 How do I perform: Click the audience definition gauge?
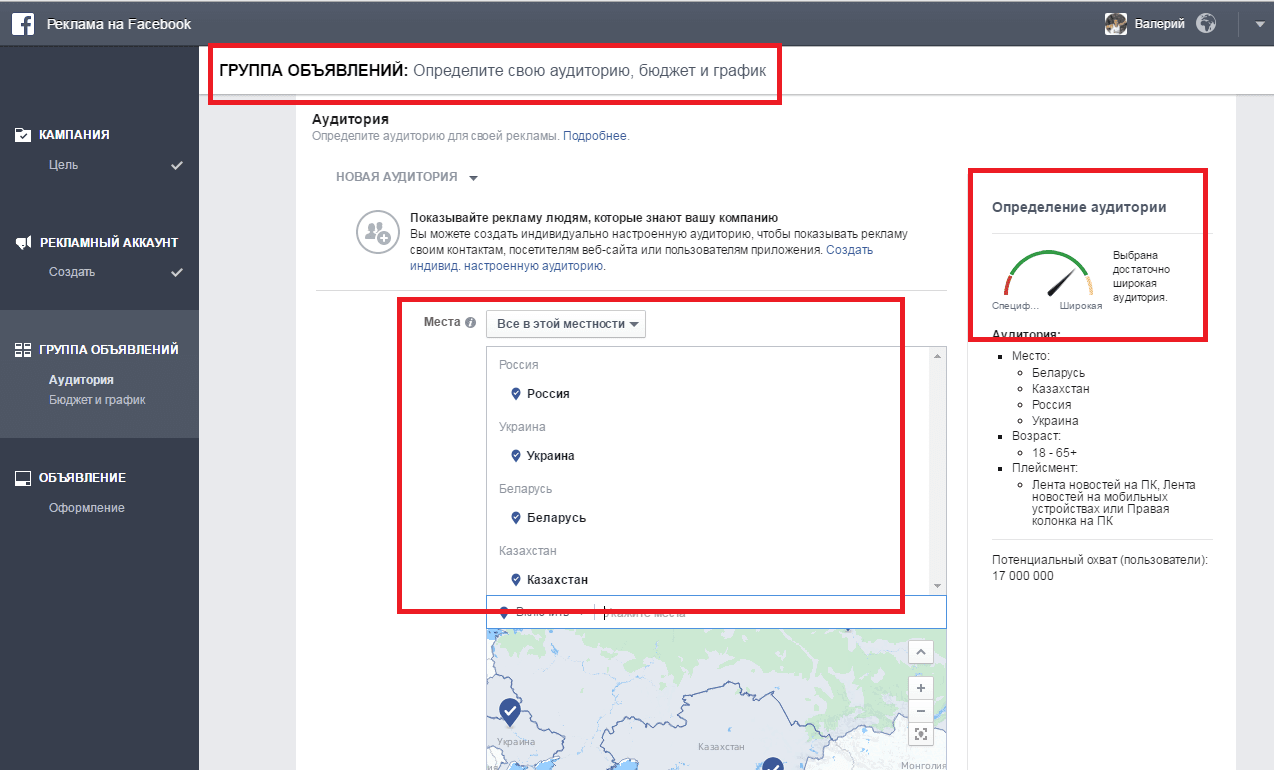click(x=1047, y=275)
